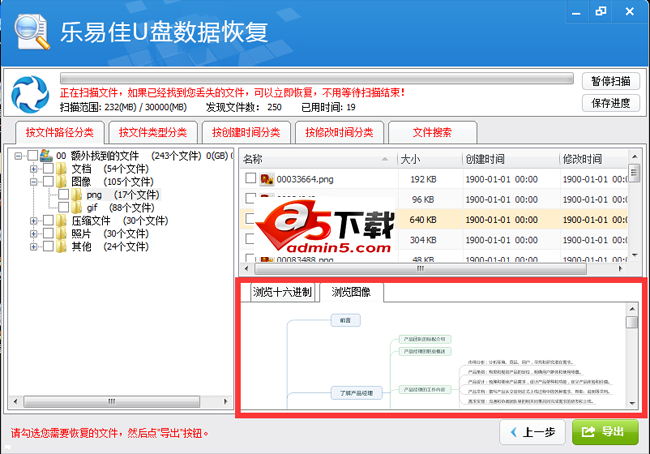
Task: Select the 浏览图像 preview tab
Action: [x=351, y=292]
